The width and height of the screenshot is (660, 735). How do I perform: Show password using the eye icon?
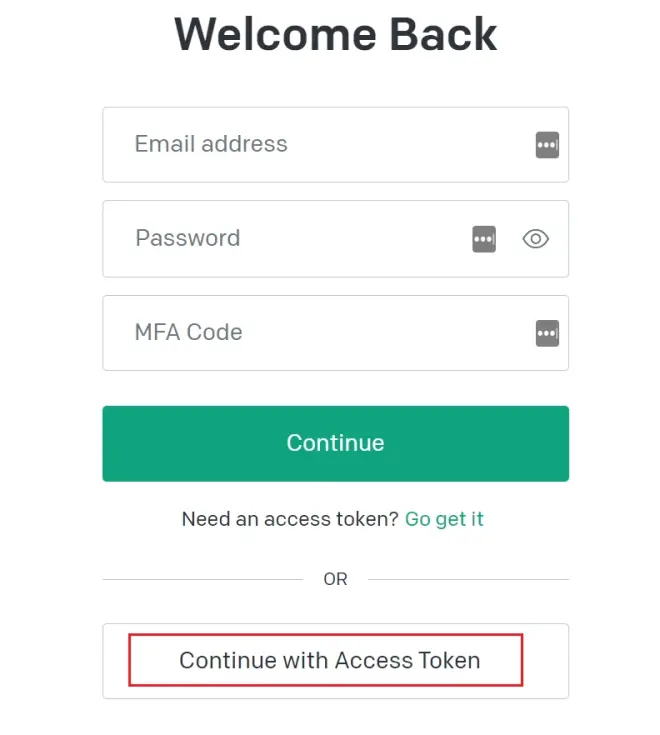click(x=536, y=239)
